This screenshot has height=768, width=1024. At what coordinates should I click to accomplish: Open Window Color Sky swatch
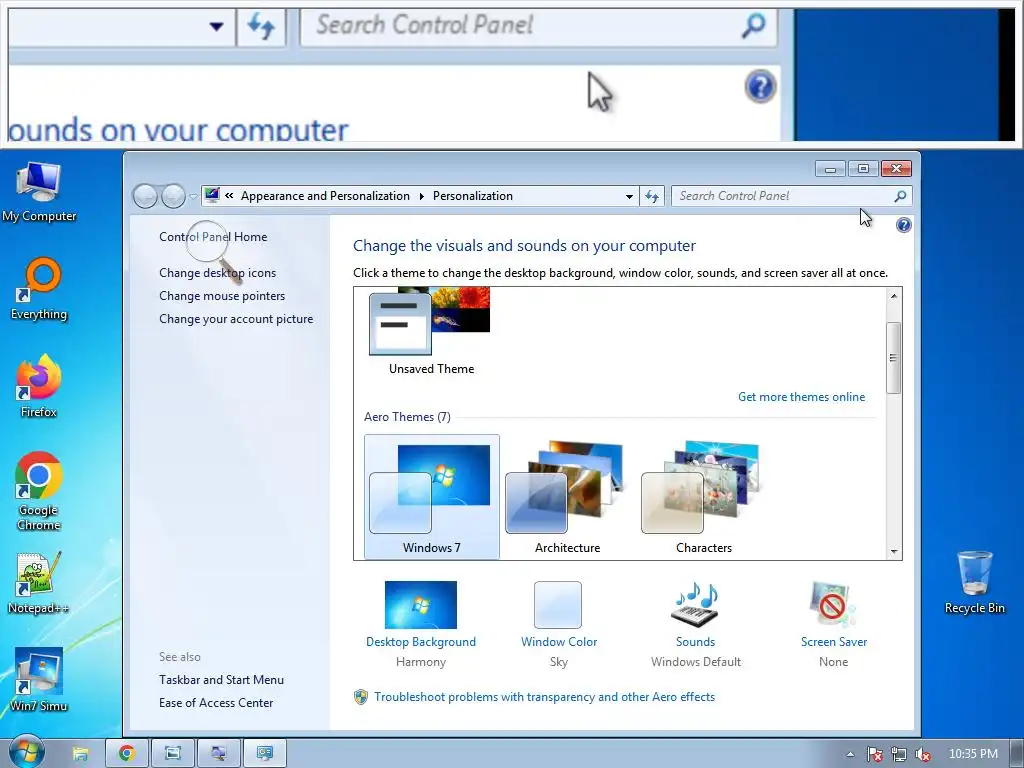pyautogui.click(x=558, y=605)
